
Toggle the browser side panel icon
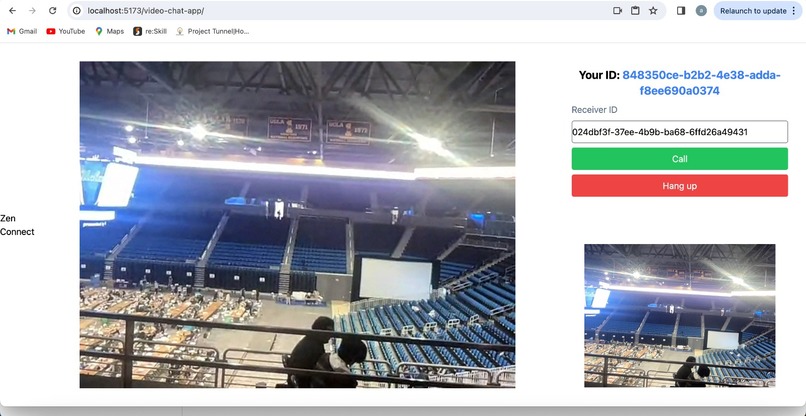681,11
